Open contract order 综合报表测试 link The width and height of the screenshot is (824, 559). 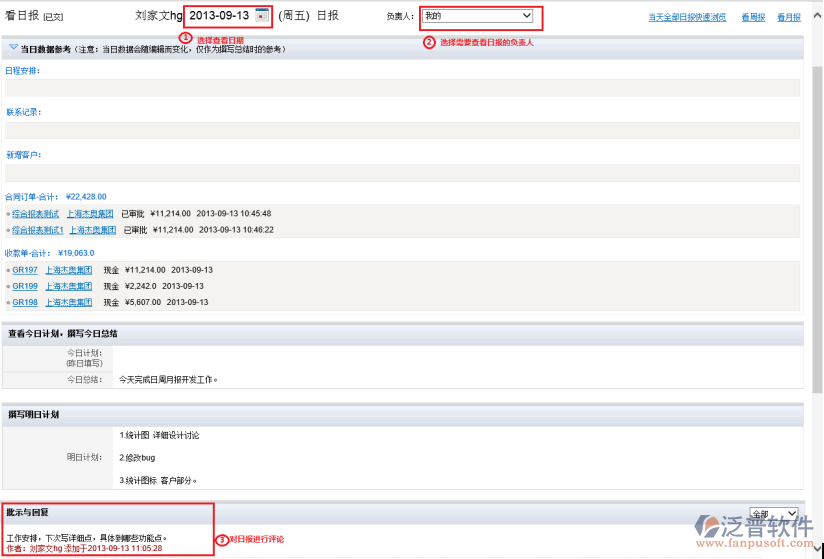click(36, 214)
